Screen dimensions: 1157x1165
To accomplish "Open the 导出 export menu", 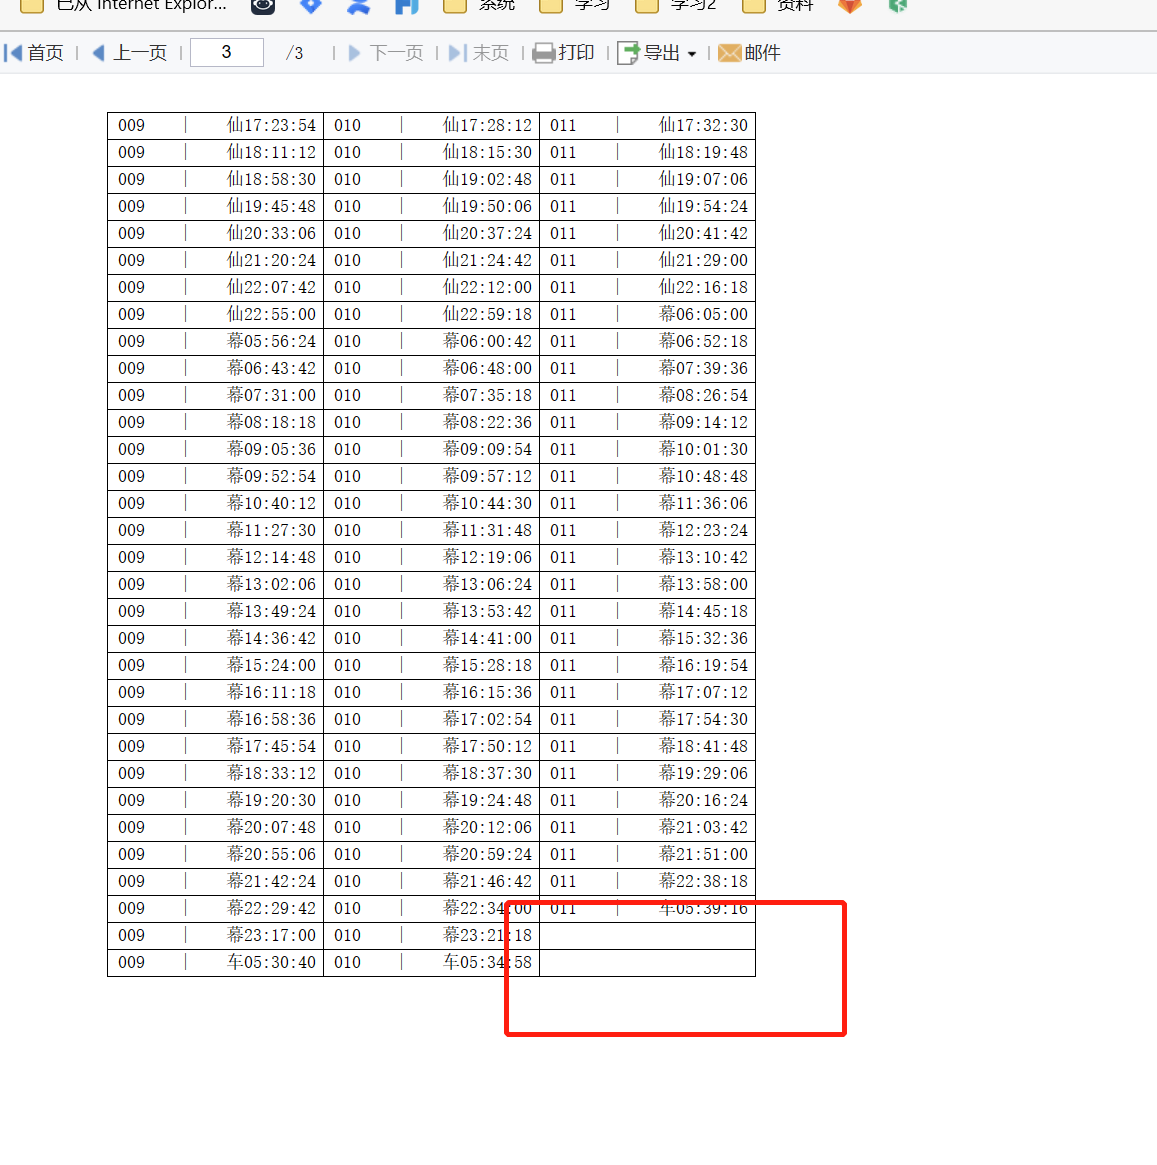I will point(657,53).
